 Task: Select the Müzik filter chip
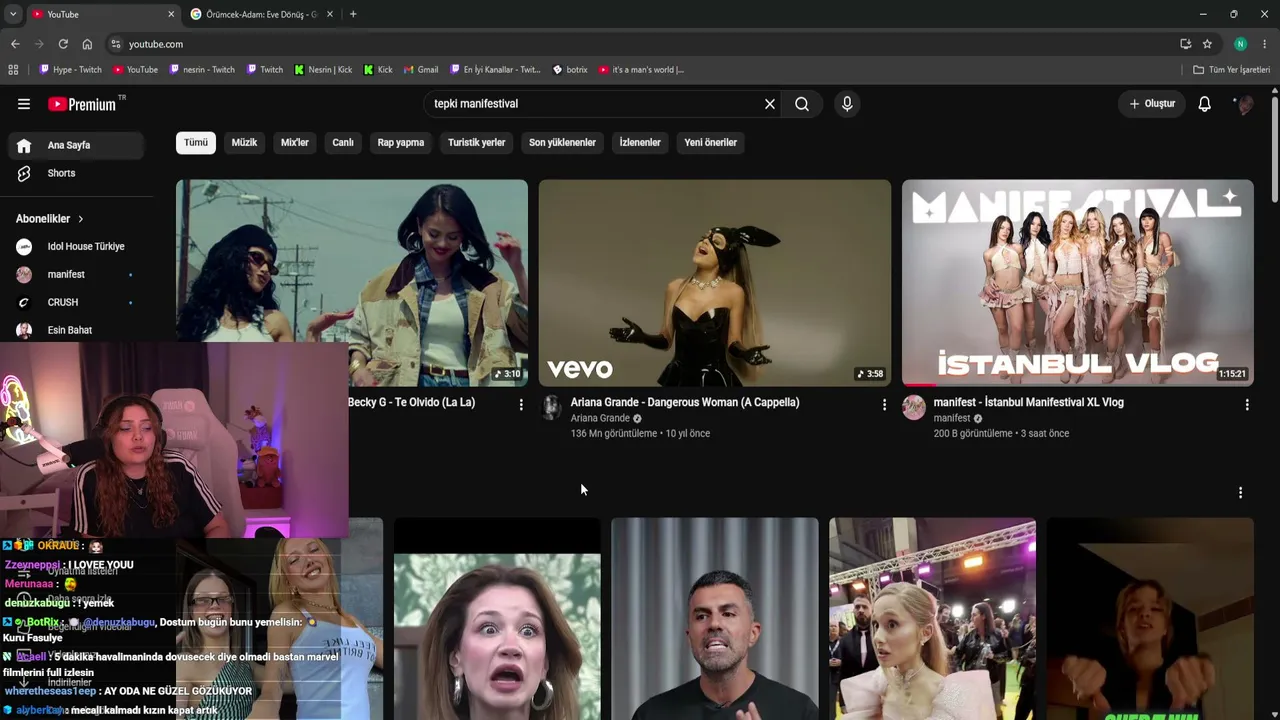(245, 142)
